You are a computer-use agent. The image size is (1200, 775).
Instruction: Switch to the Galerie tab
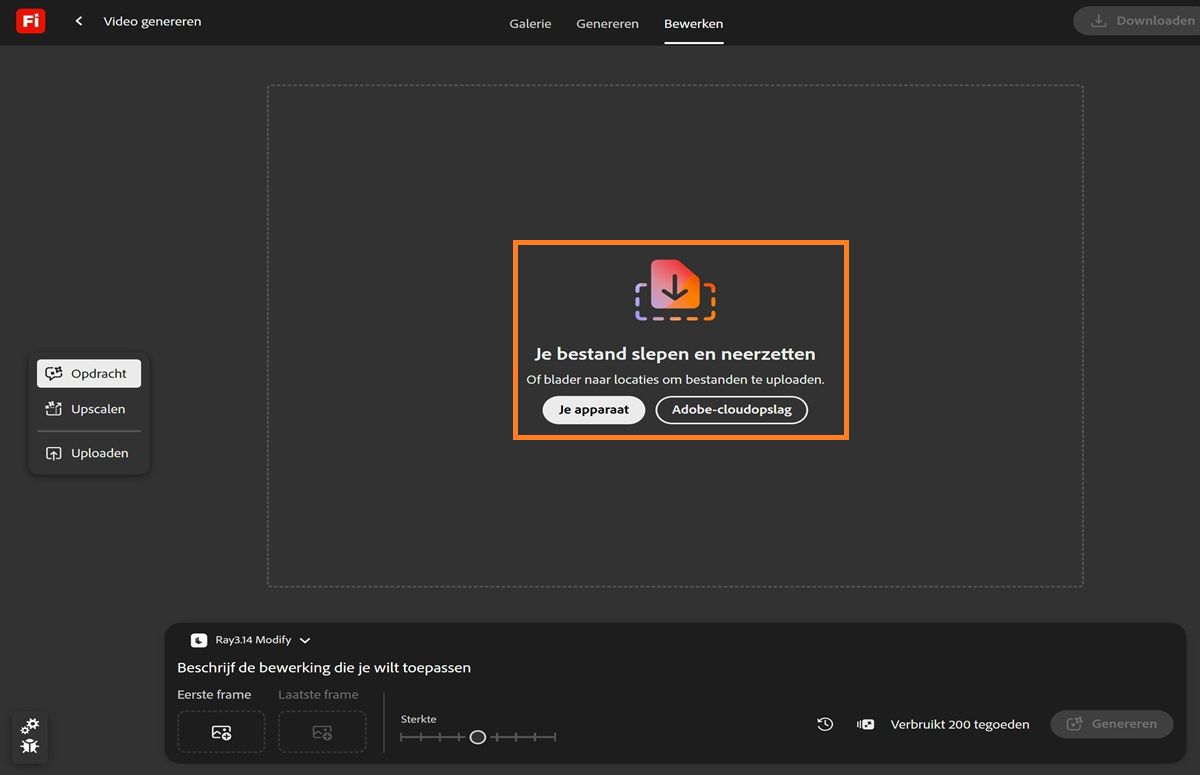(x=530, y=23)
